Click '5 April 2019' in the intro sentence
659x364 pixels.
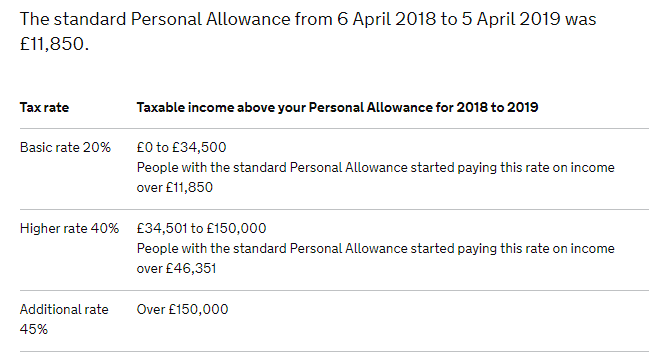click(x=511, y=19)
